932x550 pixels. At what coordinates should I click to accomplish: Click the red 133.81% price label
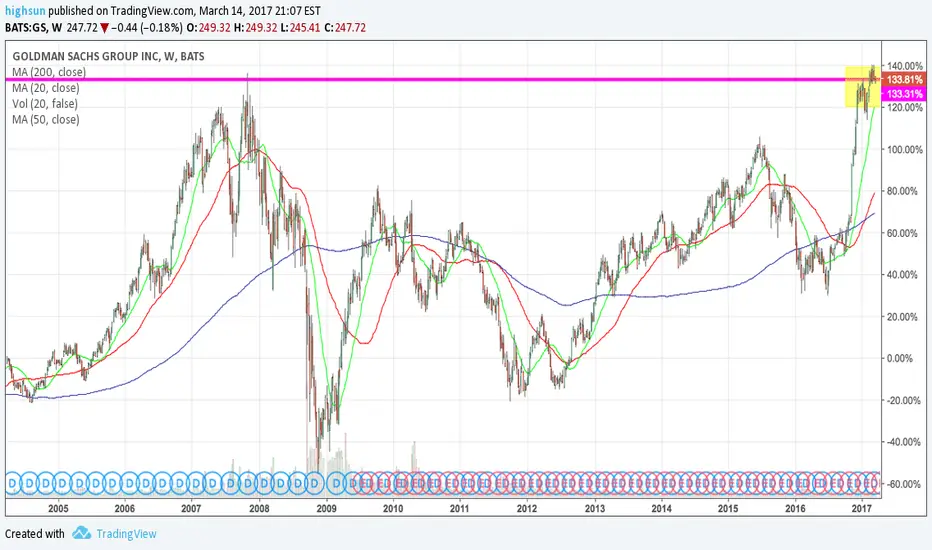coord(904,80)
